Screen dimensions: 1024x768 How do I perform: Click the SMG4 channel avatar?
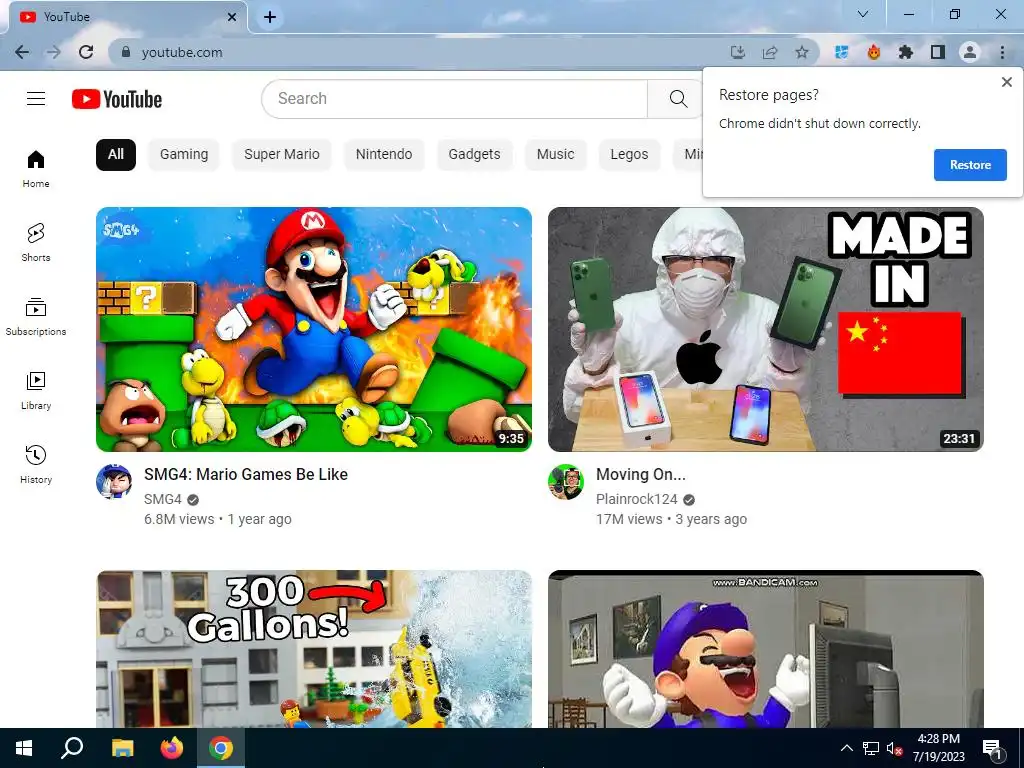[x=114, y=482]
